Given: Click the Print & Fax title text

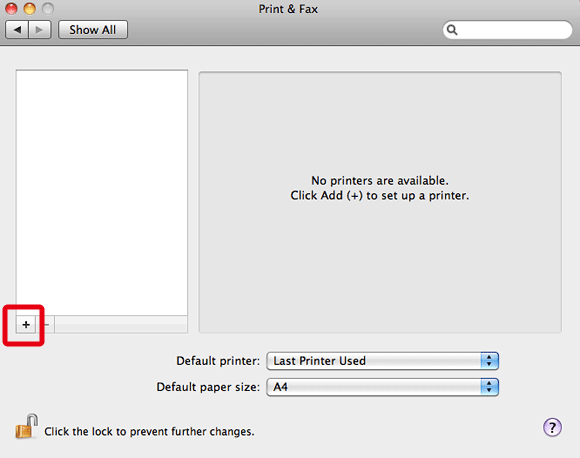Looking at the screenshot, I should click(288, 9).
